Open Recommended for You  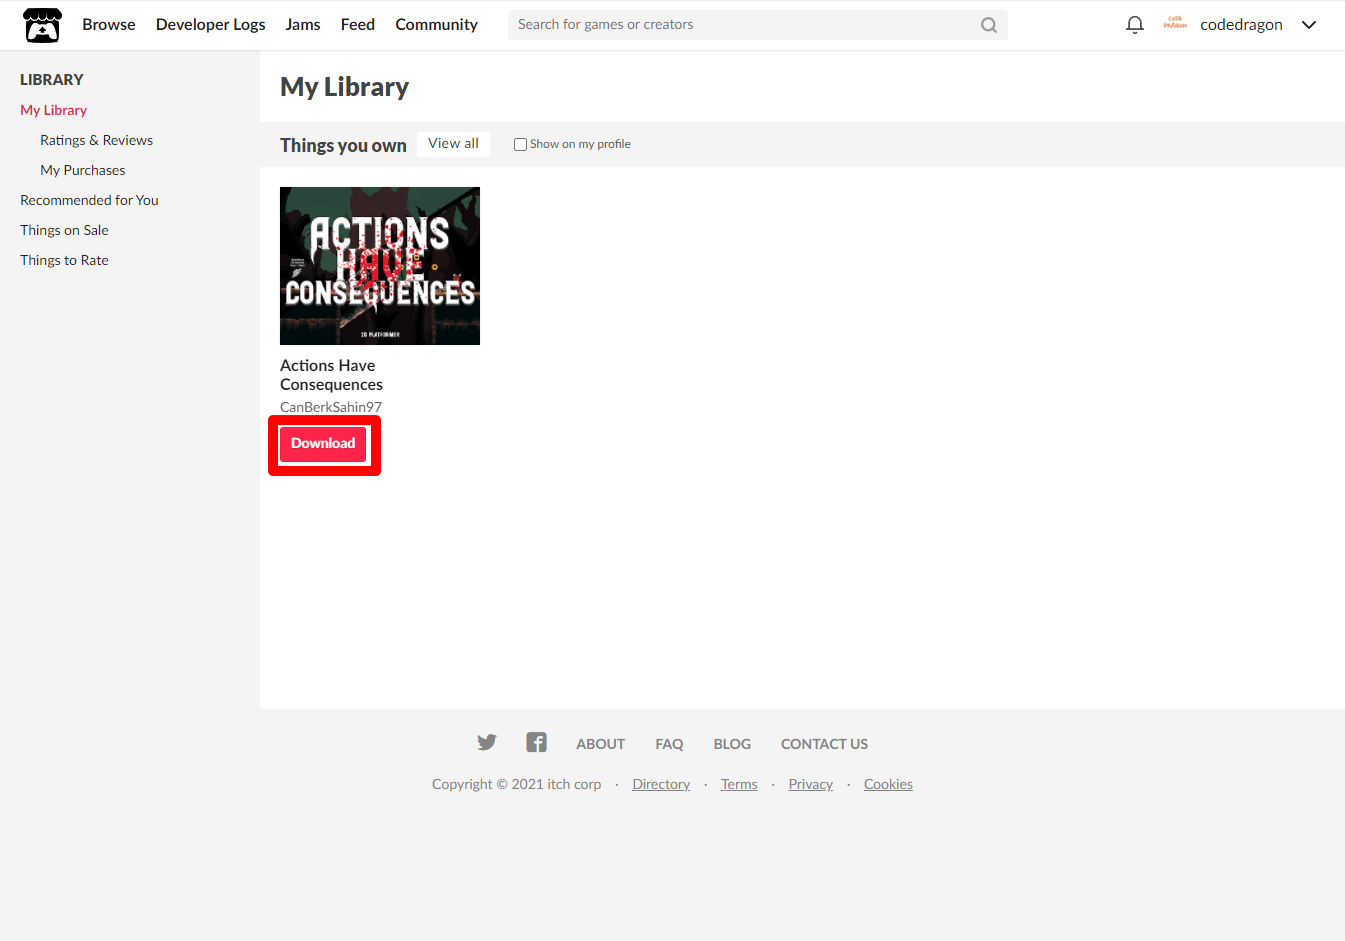point(90,200)
